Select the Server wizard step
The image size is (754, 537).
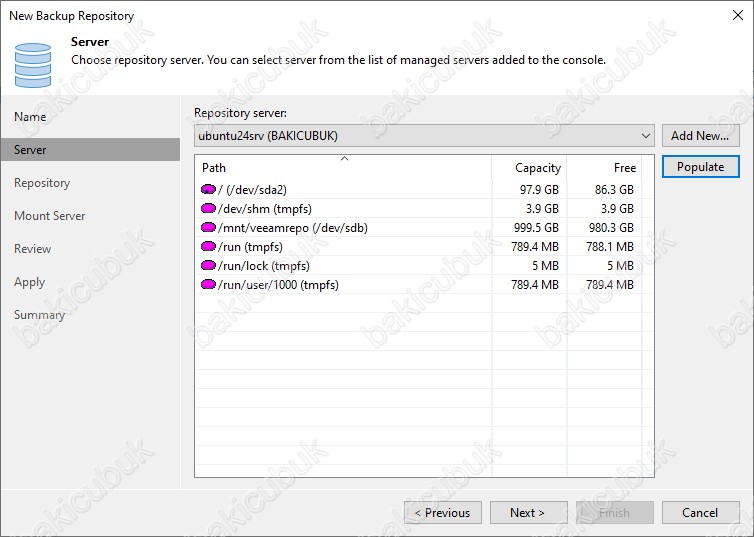[90, 150]
